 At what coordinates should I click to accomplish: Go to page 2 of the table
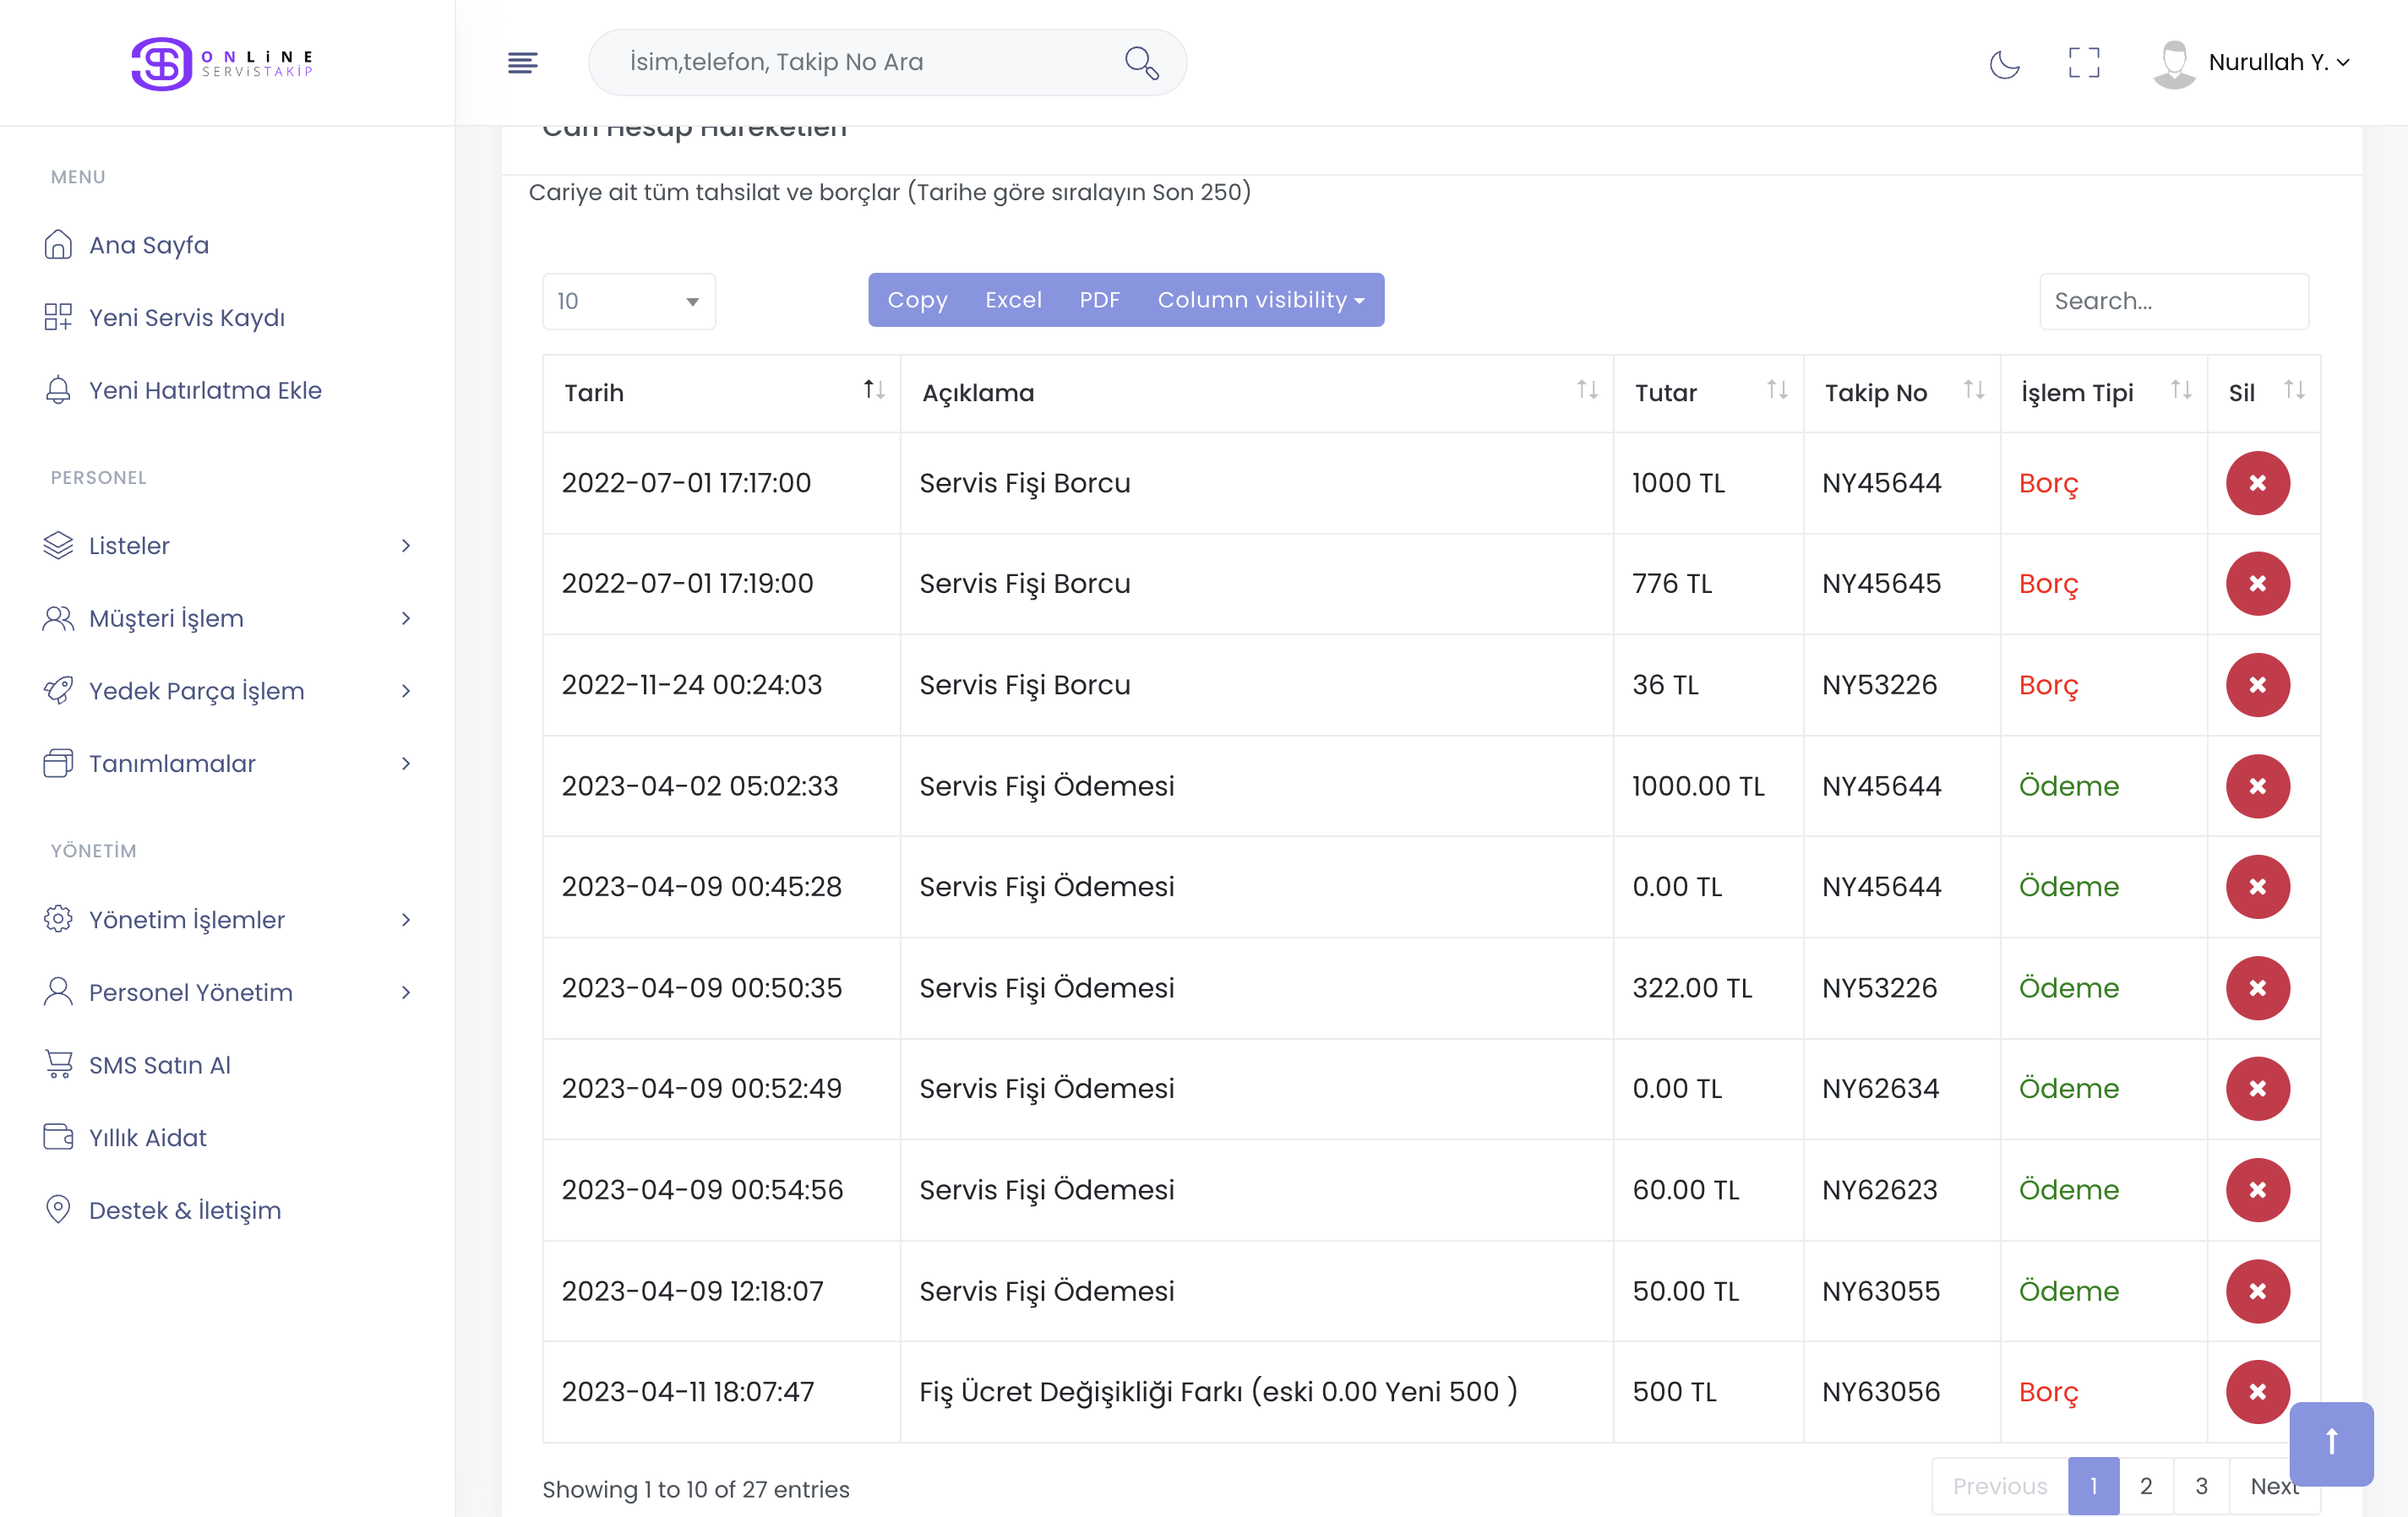[2145, 1486]
